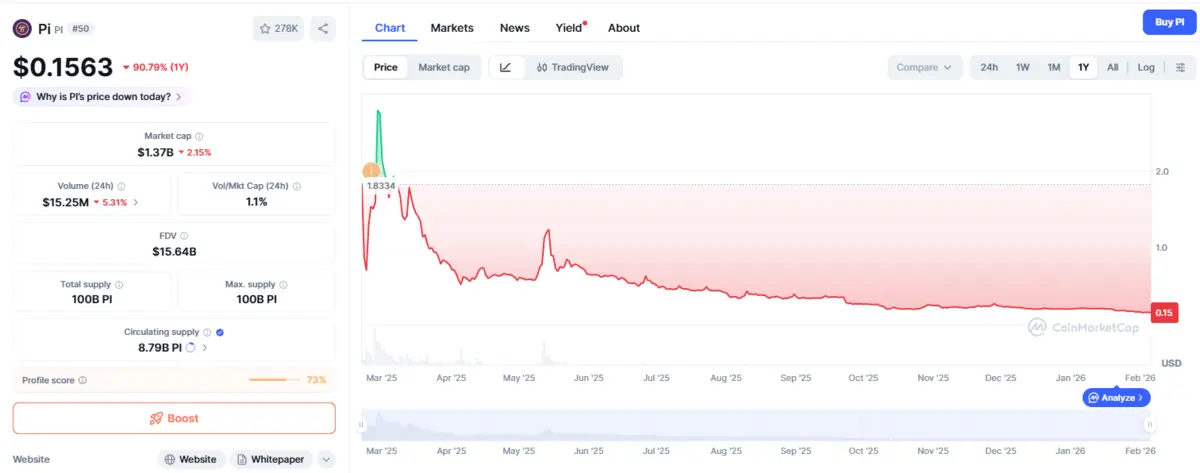Screen dimensions: 1200x473
Task: Click the share icon next to watchlist
Action: tap(323, 29)
